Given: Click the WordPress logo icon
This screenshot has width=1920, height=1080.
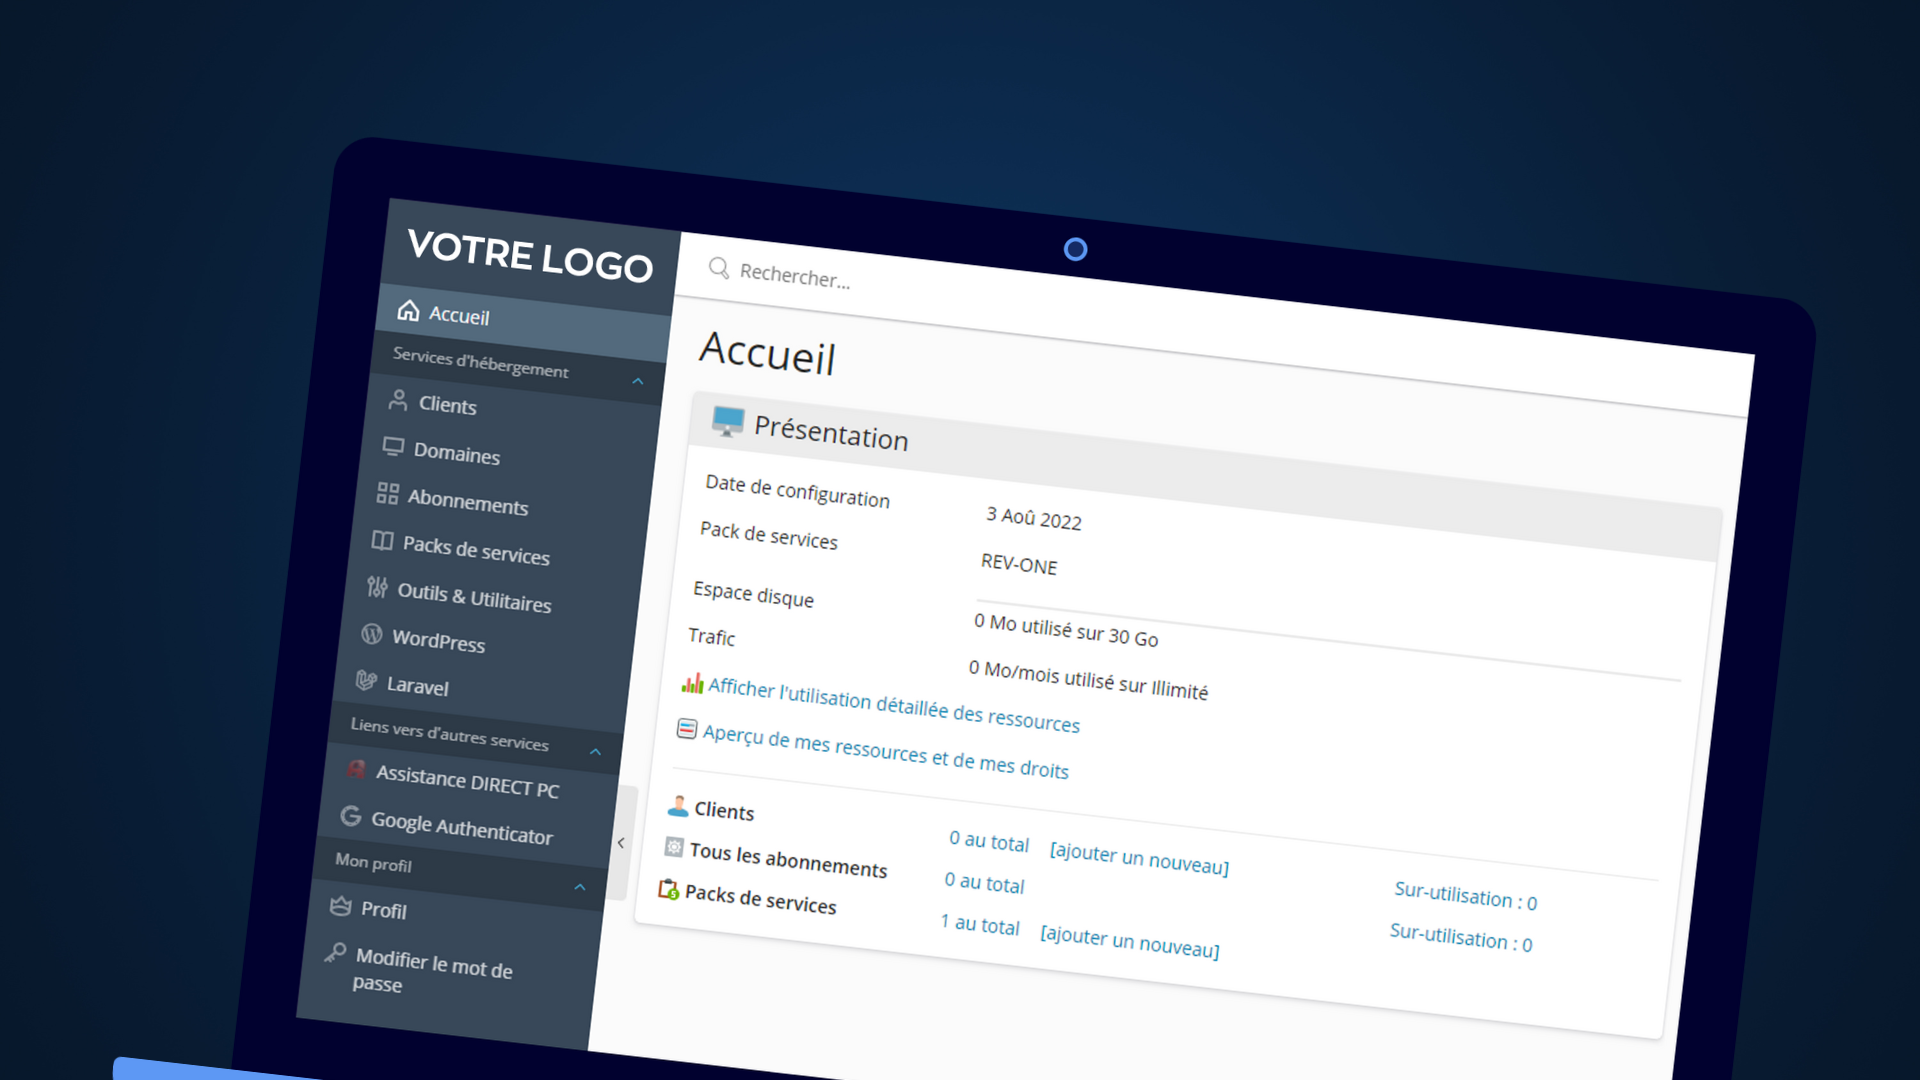Looking at the screenshot, I should [372, 634].
